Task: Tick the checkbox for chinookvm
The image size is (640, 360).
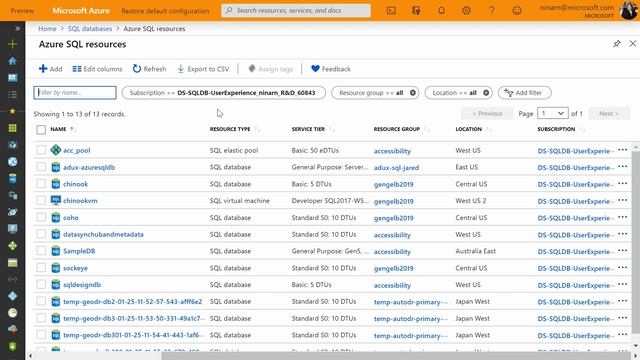Action: click(41, 200)
